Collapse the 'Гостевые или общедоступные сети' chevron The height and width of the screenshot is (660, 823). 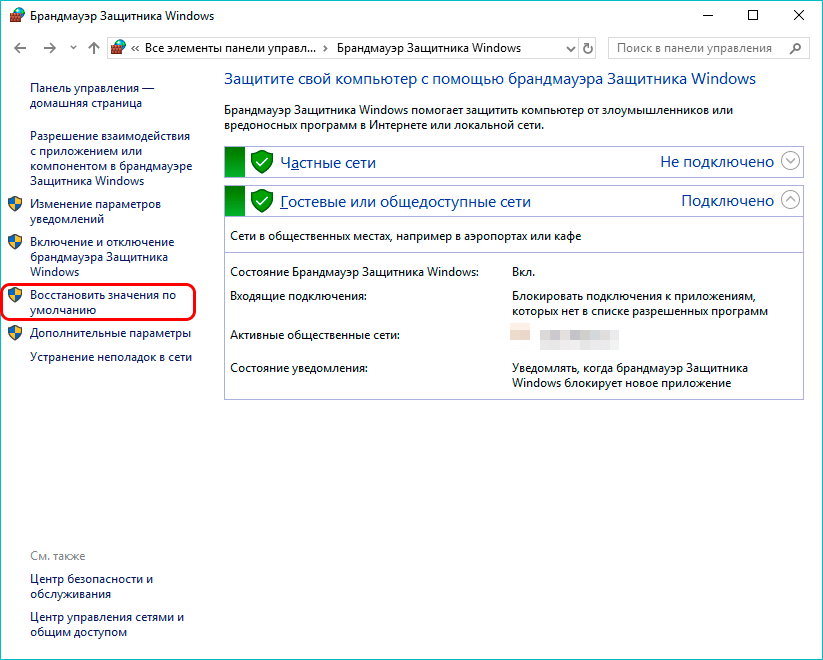[790, 200]
